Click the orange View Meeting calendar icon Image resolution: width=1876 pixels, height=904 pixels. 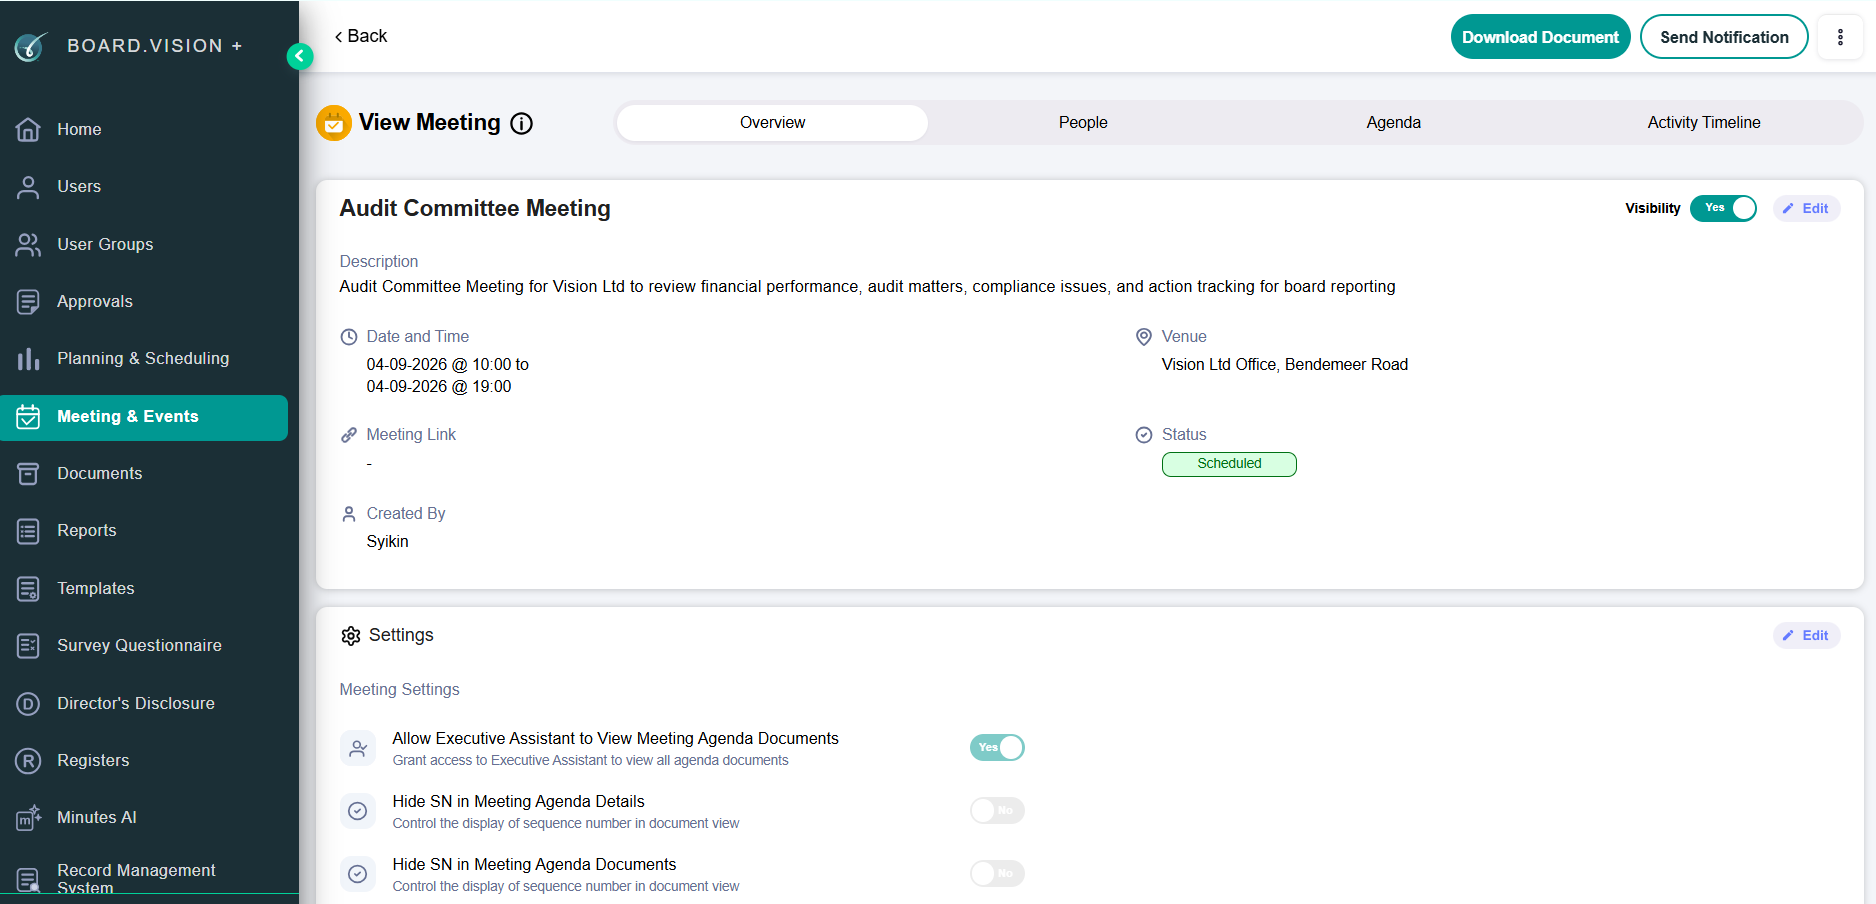click(334, 123)
